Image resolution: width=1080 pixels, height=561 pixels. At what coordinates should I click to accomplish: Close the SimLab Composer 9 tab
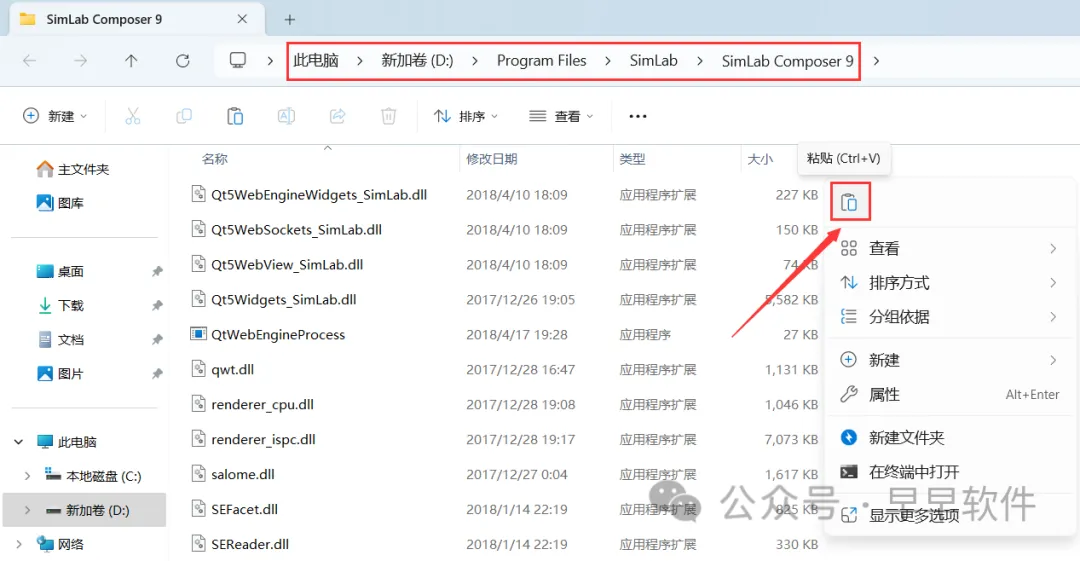click(242, 19)
